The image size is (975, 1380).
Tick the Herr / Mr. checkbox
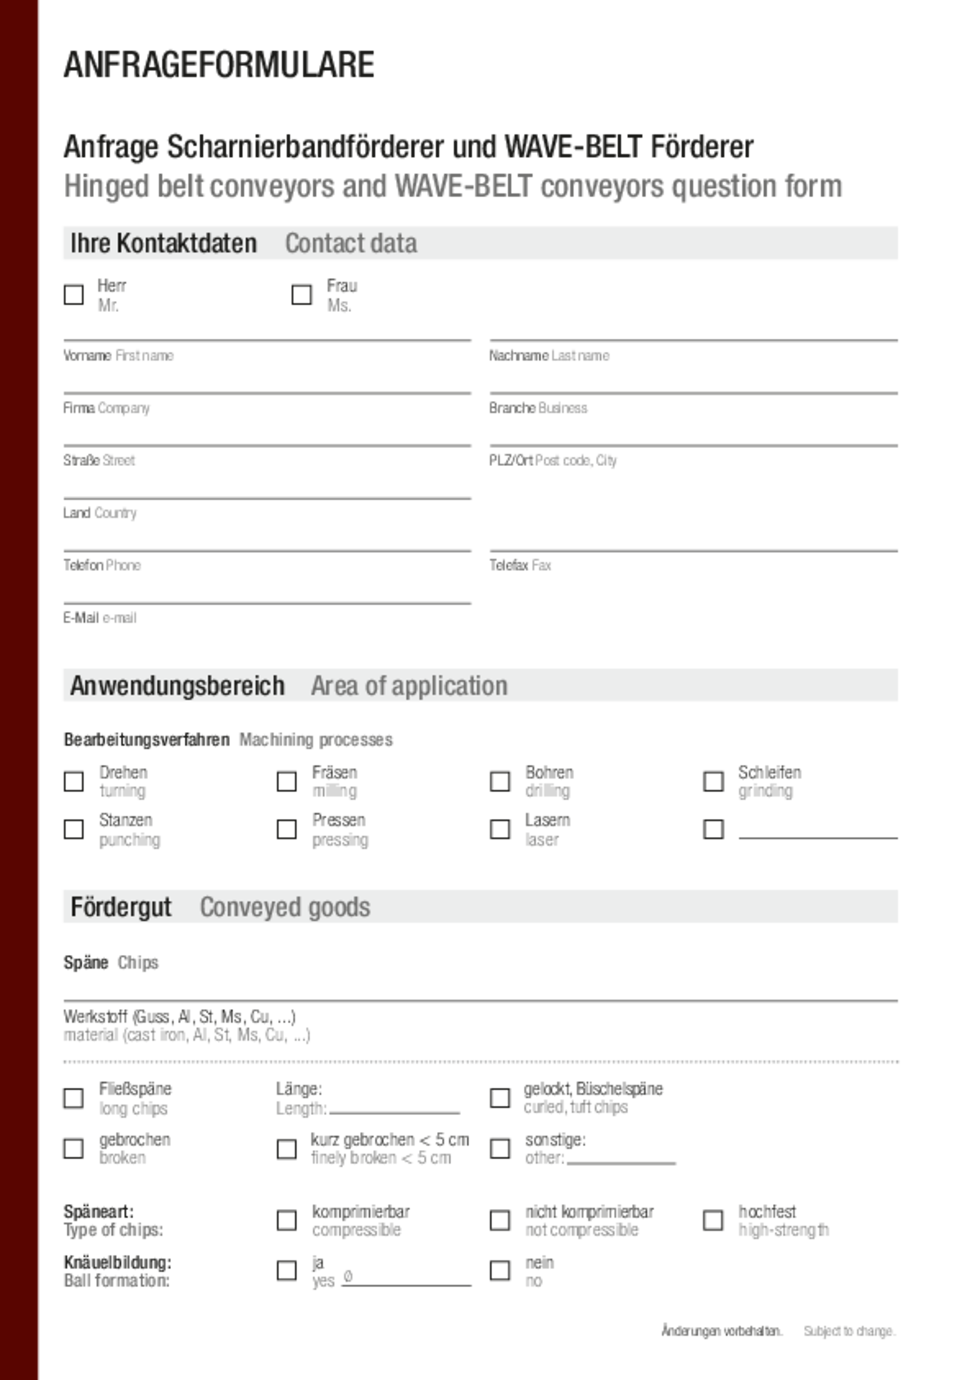73,294
